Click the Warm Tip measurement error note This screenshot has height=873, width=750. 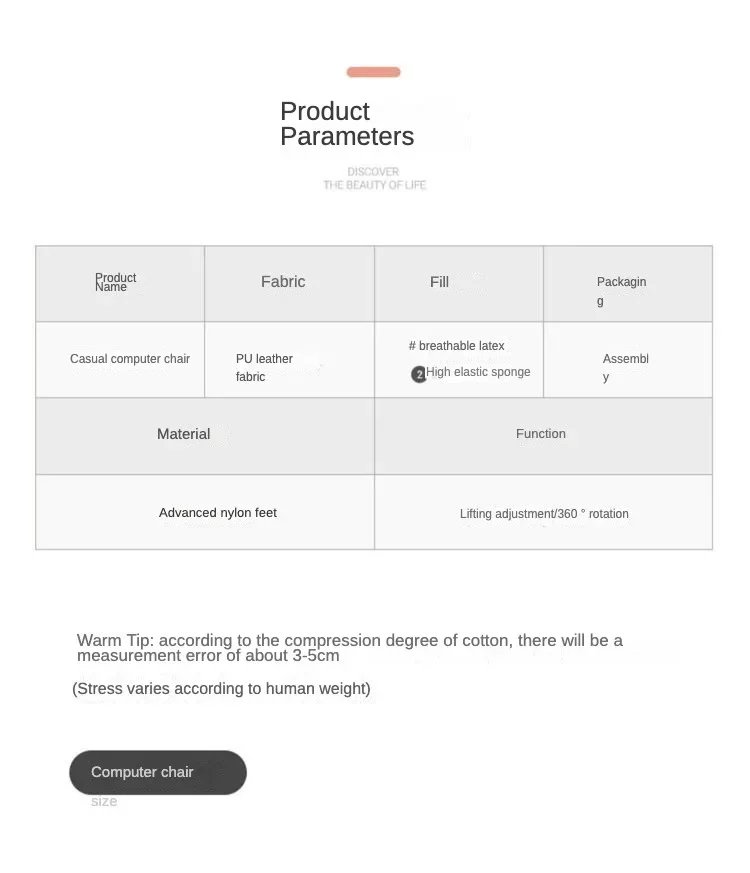tap(349, 648)
